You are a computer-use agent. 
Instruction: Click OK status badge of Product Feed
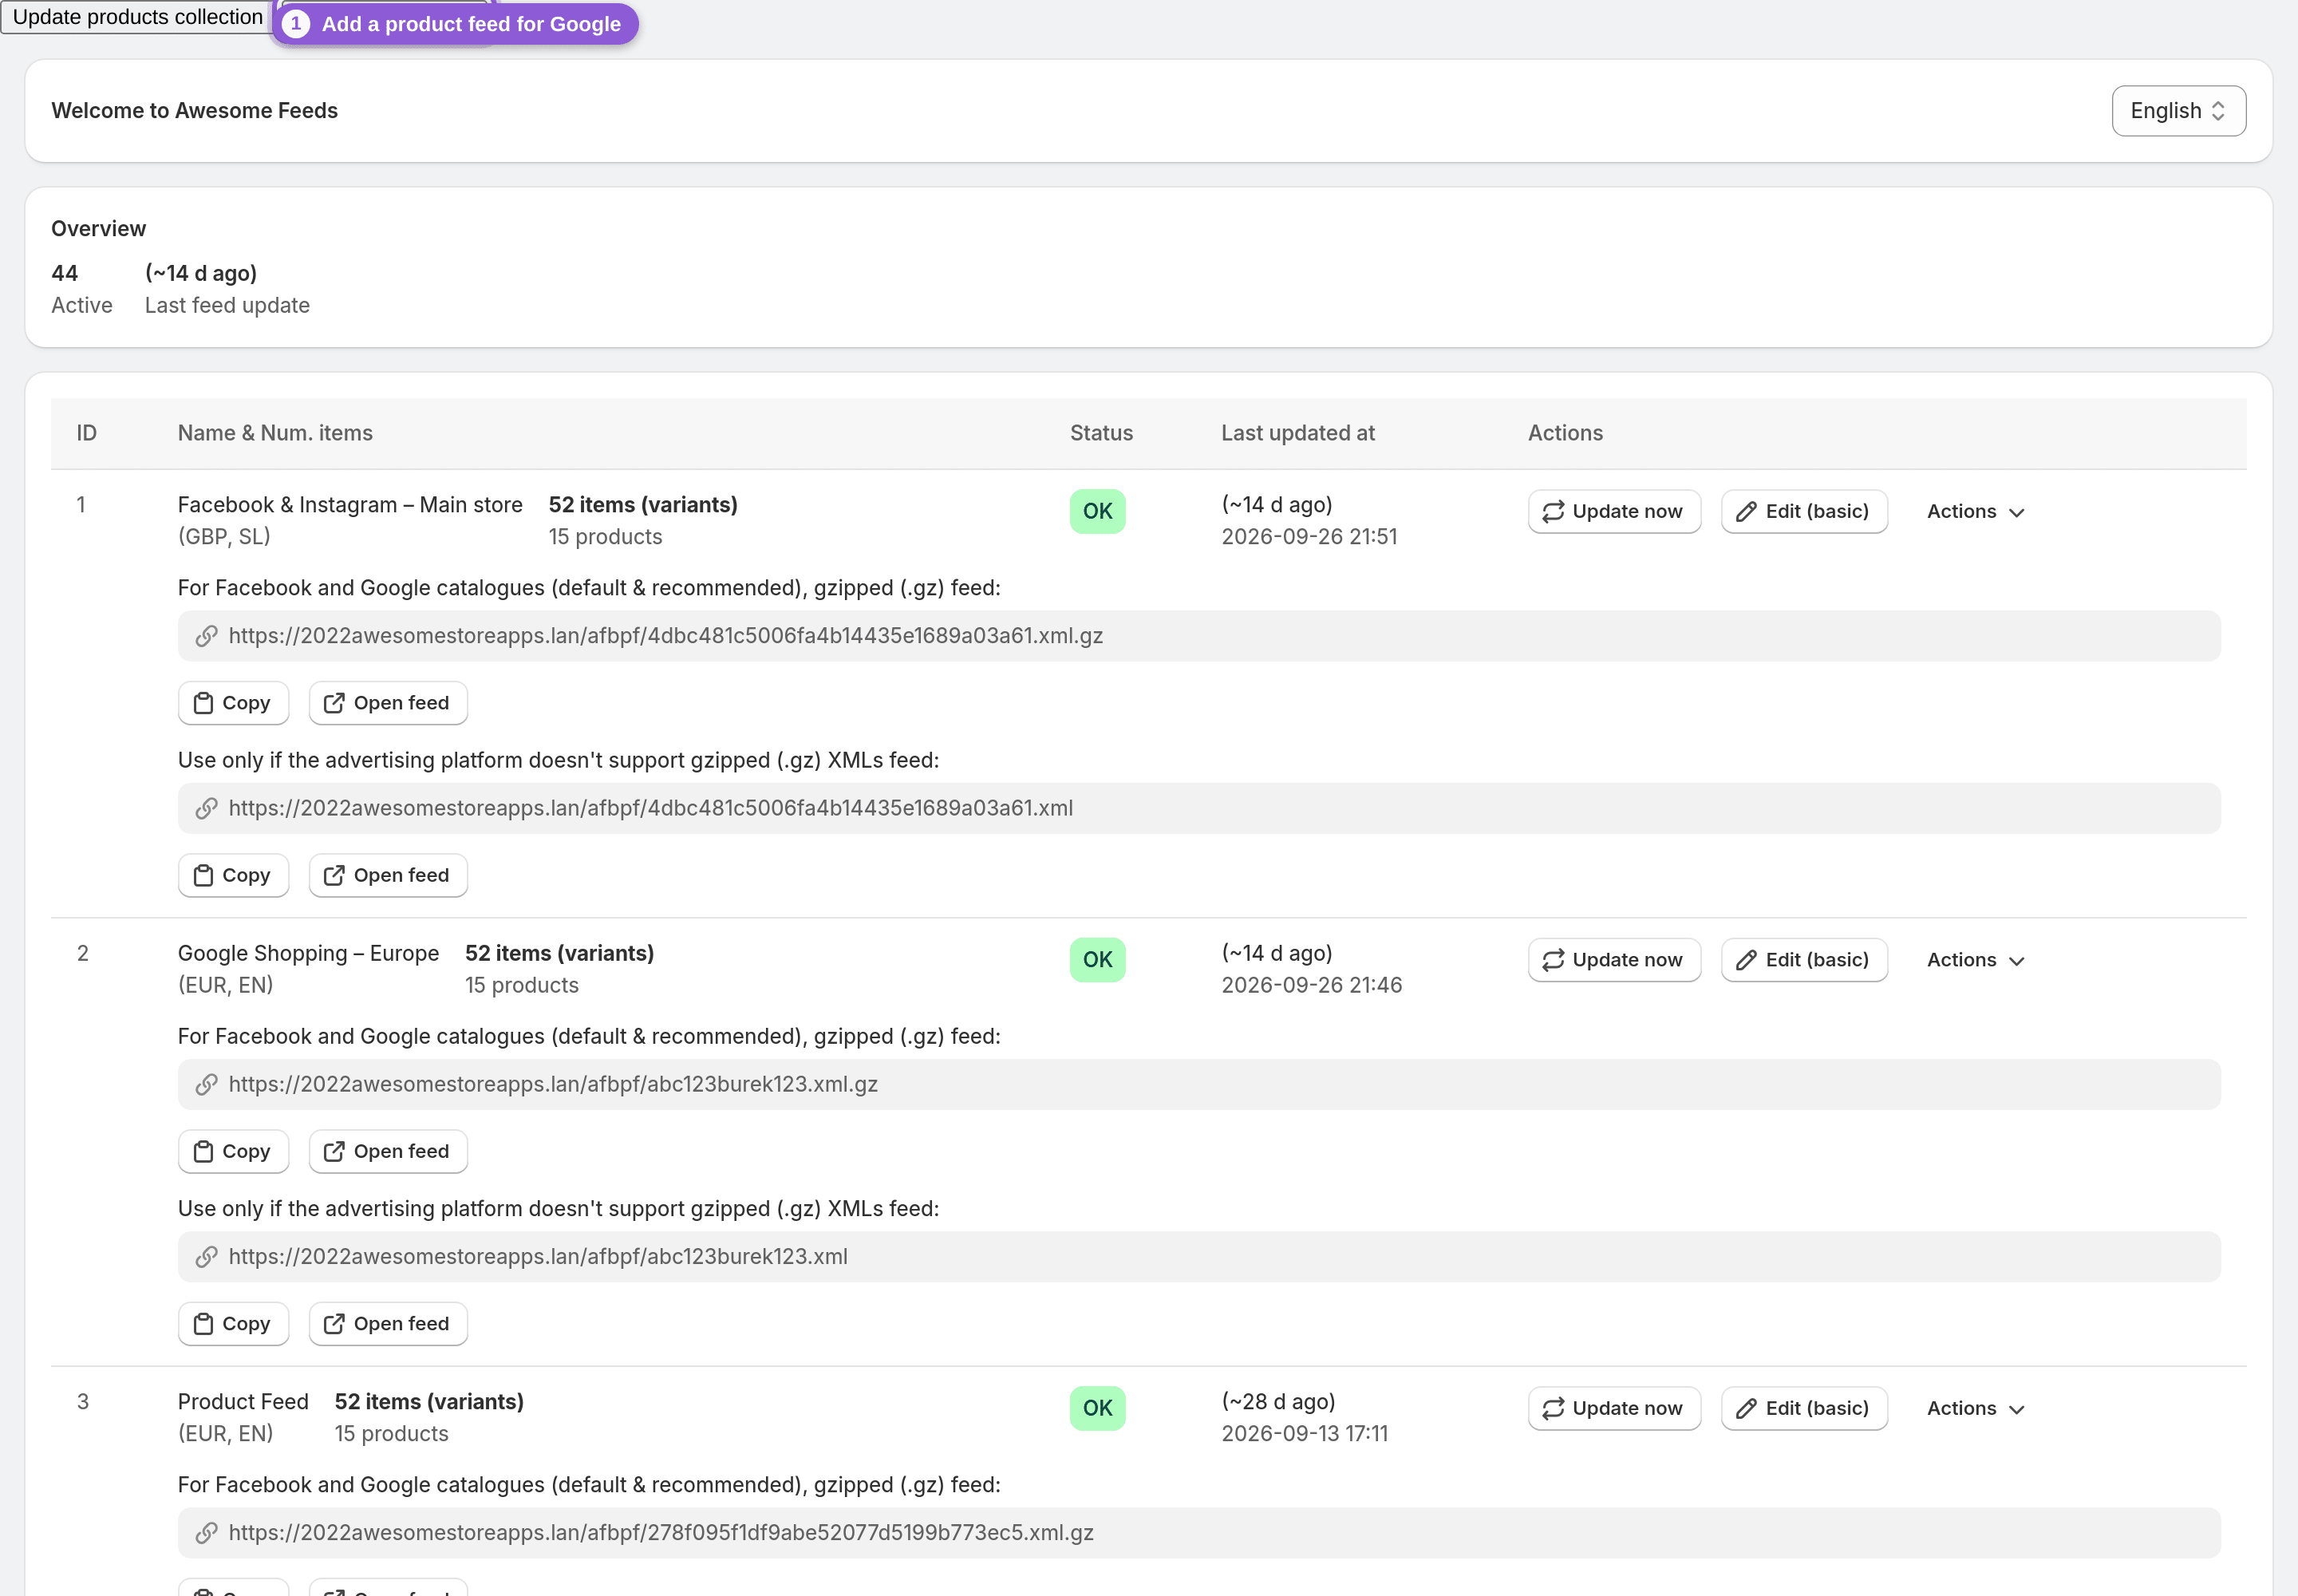pyautogui.click(x=1097, y=1408)
